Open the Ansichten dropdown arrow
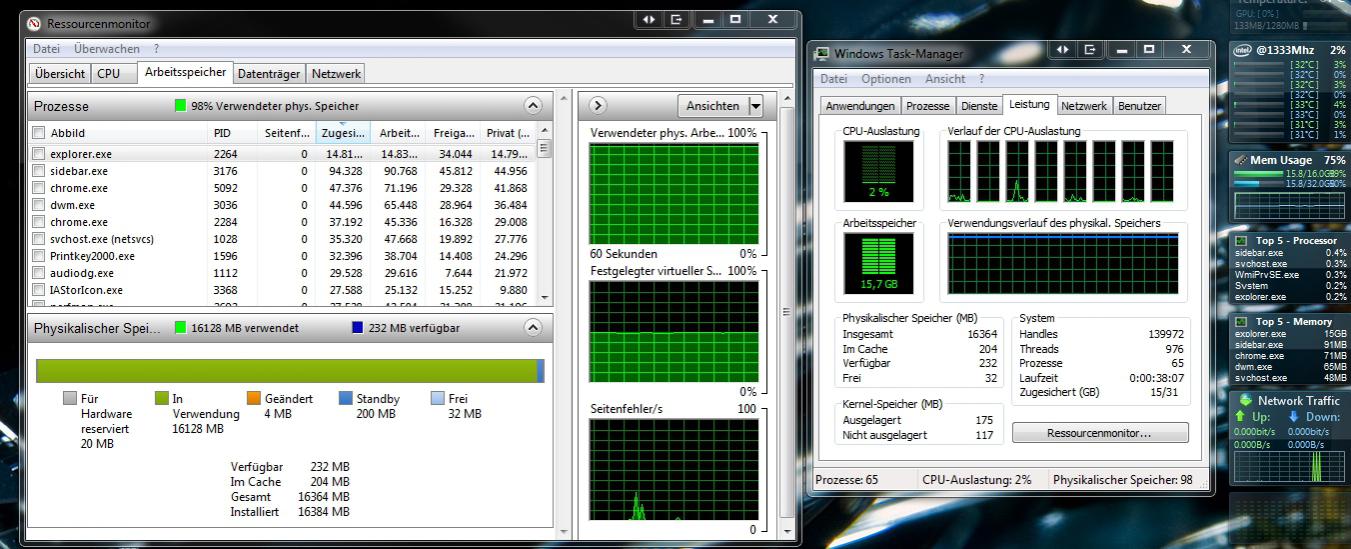 point(755,106)
